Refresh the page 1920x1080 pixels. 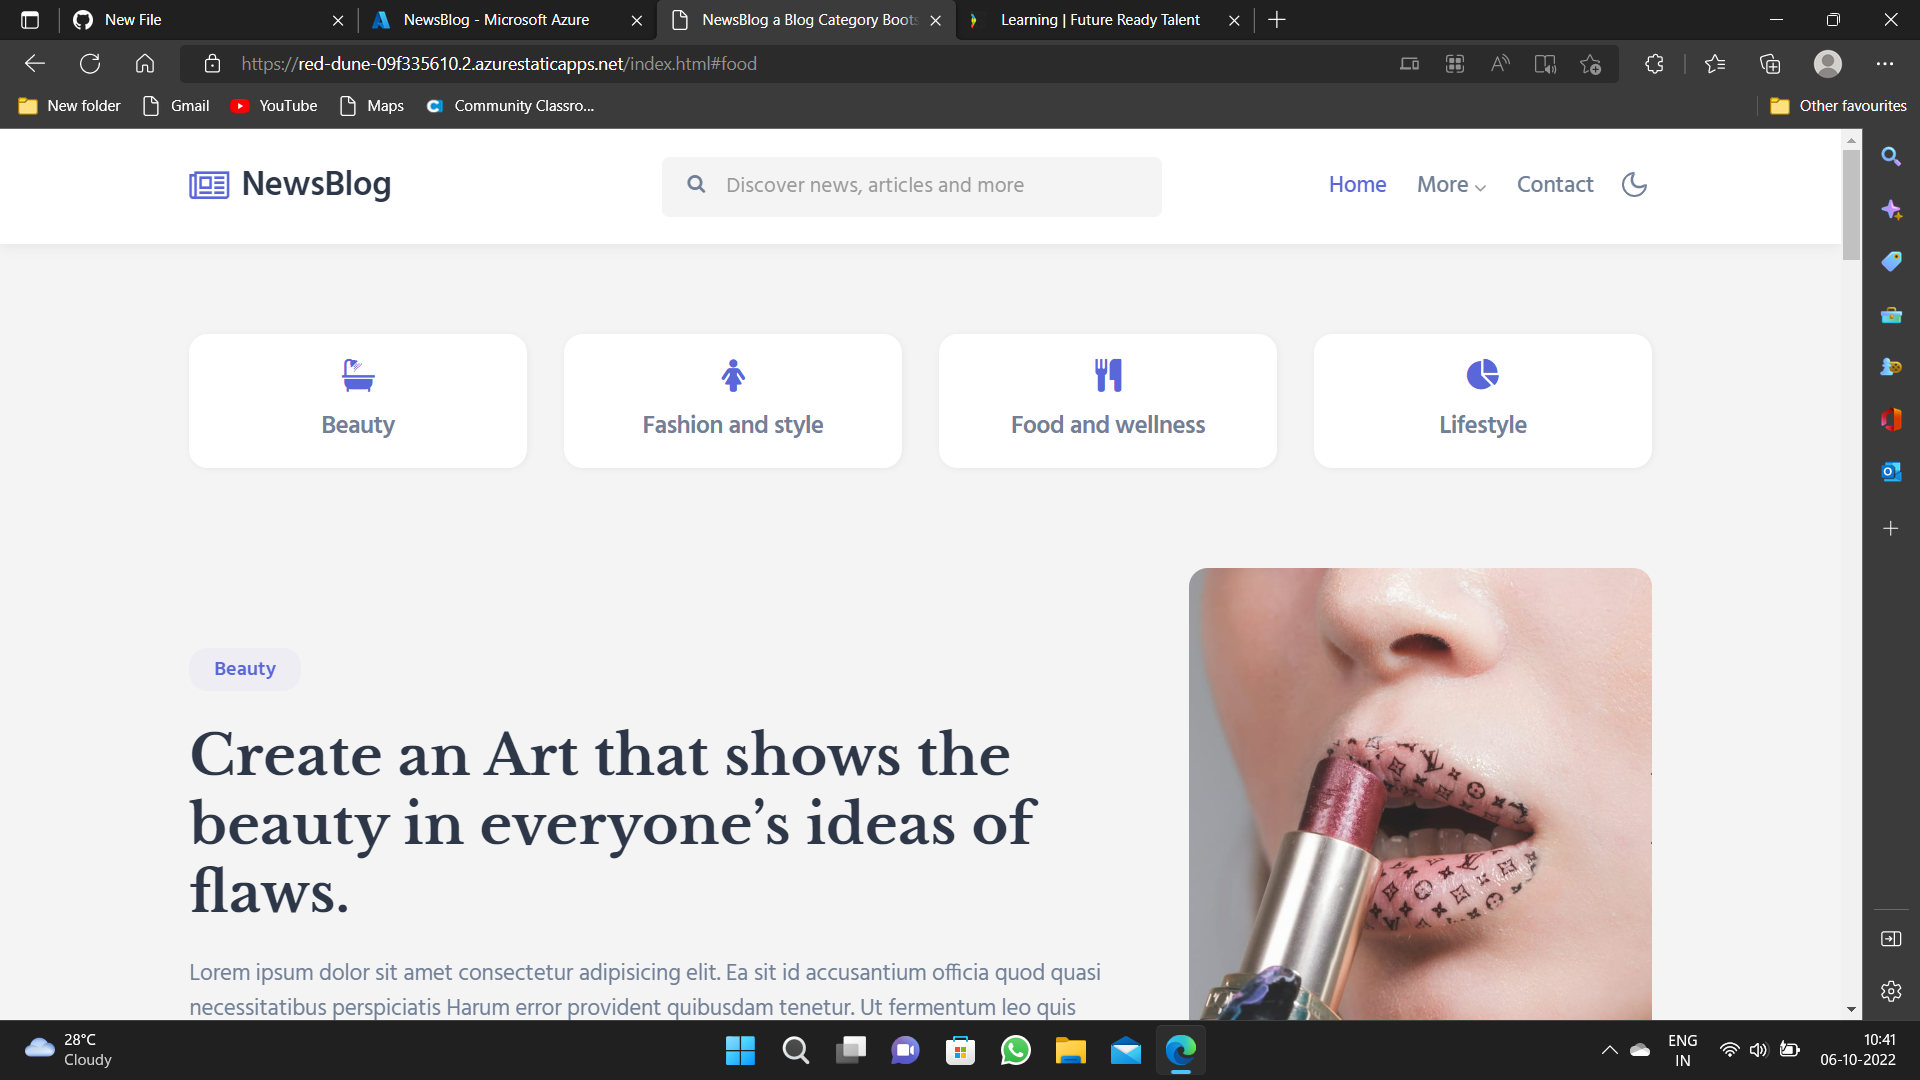(x=90, y=63)
